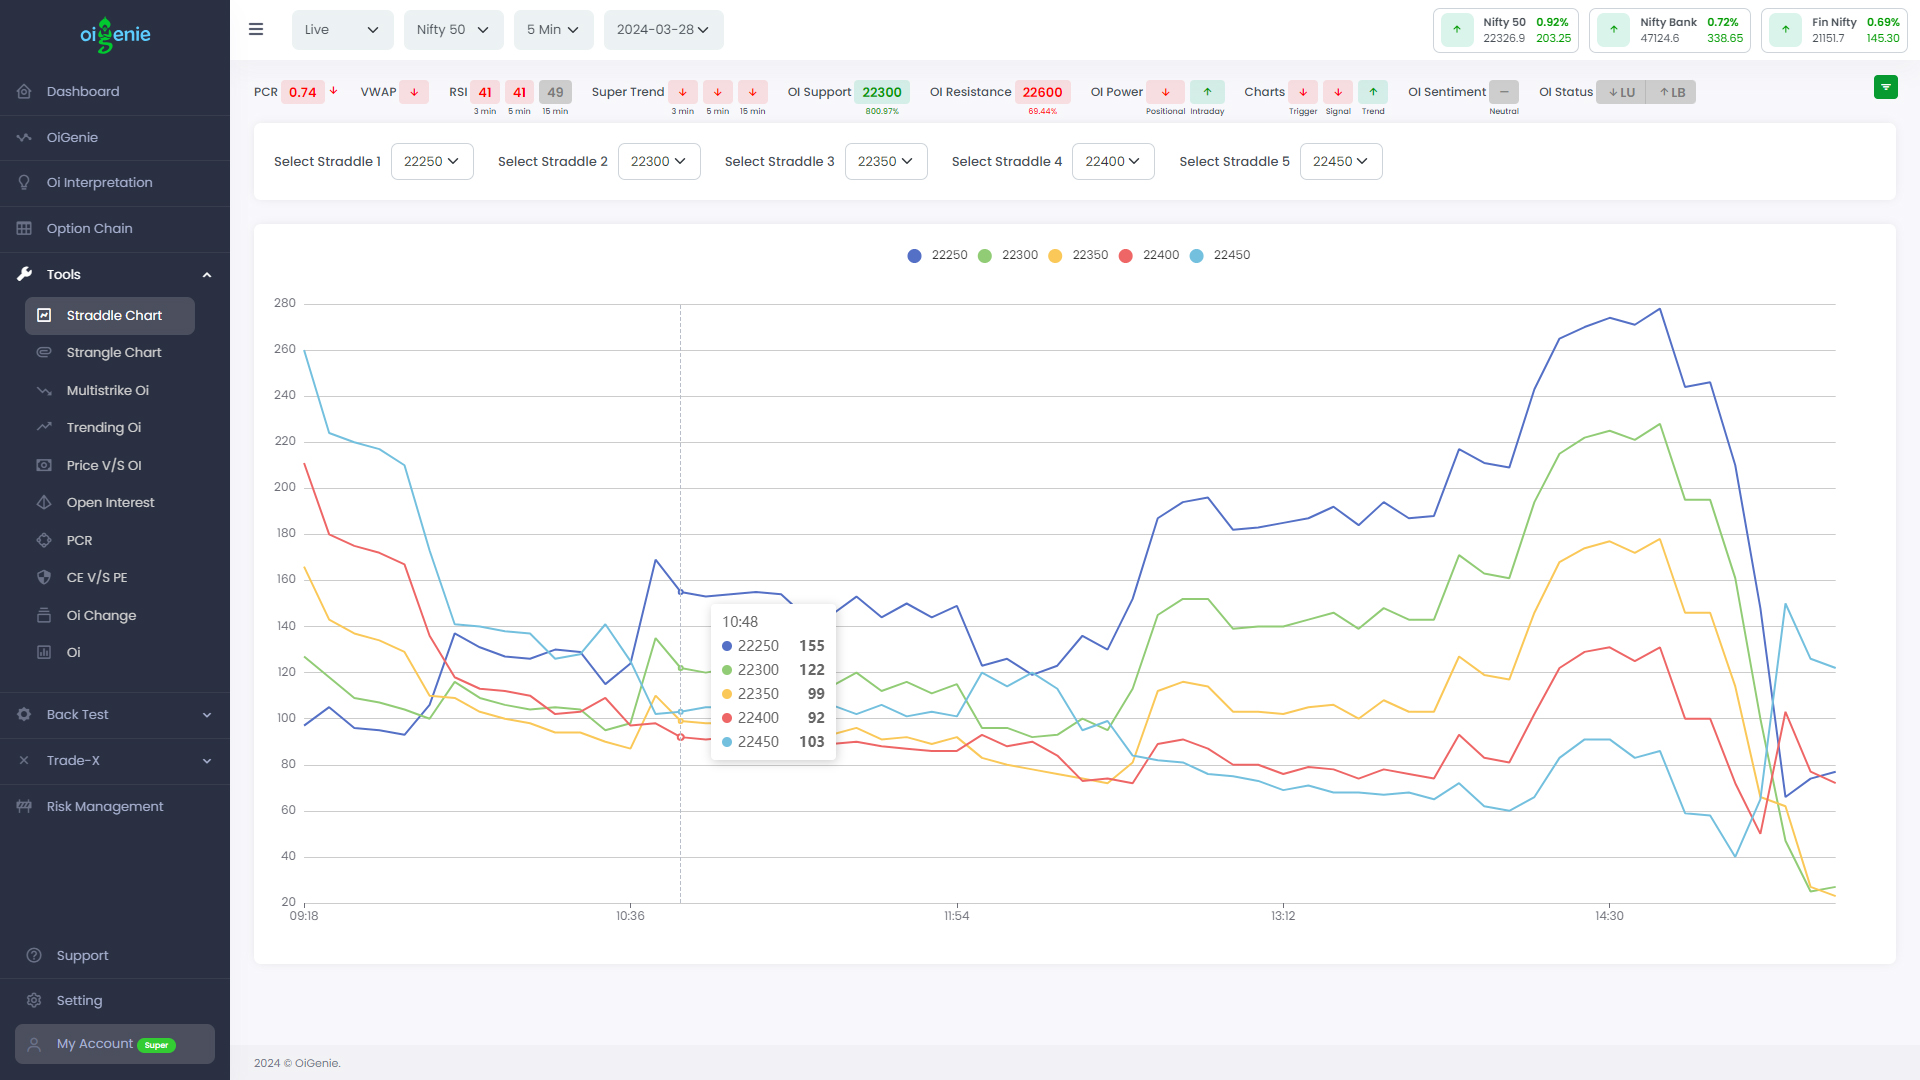Toggle the 22450 light-blue legend item
1920x1080 pixels.
tap(1221, 256)
